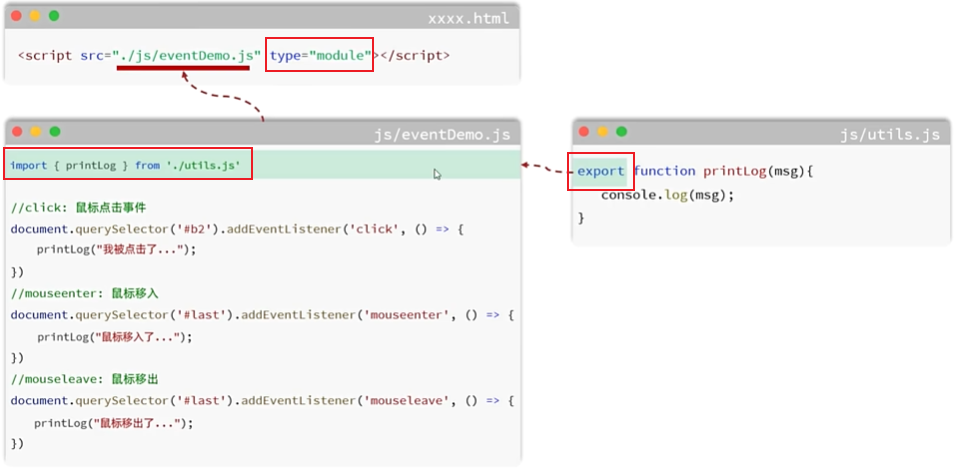The height and width of the screenshot is (473, 958).
Task: Click the closing </script> tag
Action: 415,56
